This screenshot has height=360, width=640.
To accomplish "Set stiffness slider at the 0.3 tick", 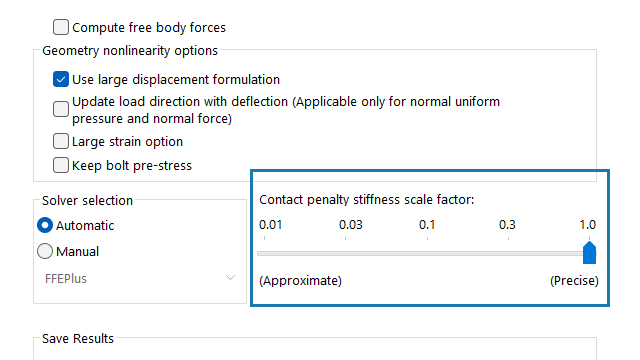I will [508, 253].
